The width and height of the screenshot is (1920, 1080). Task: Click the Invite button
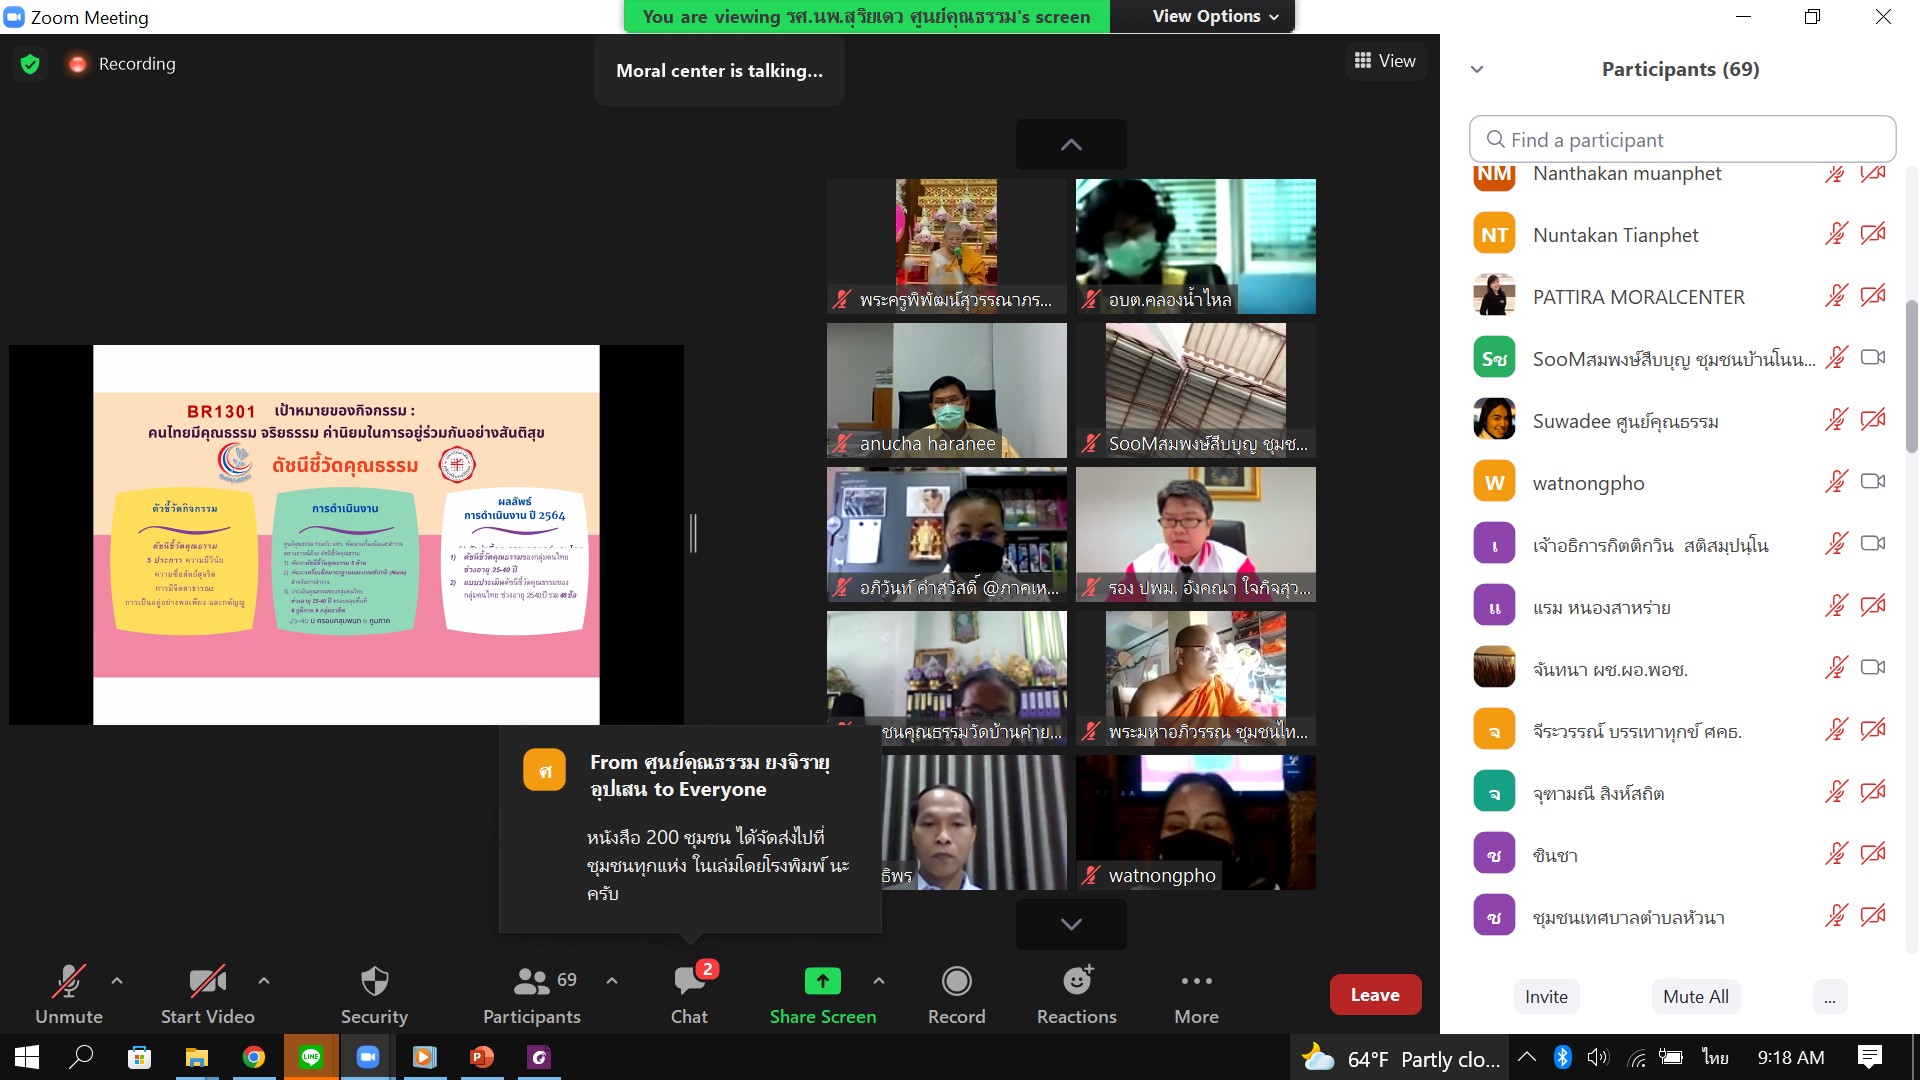tap(1546, 997)
